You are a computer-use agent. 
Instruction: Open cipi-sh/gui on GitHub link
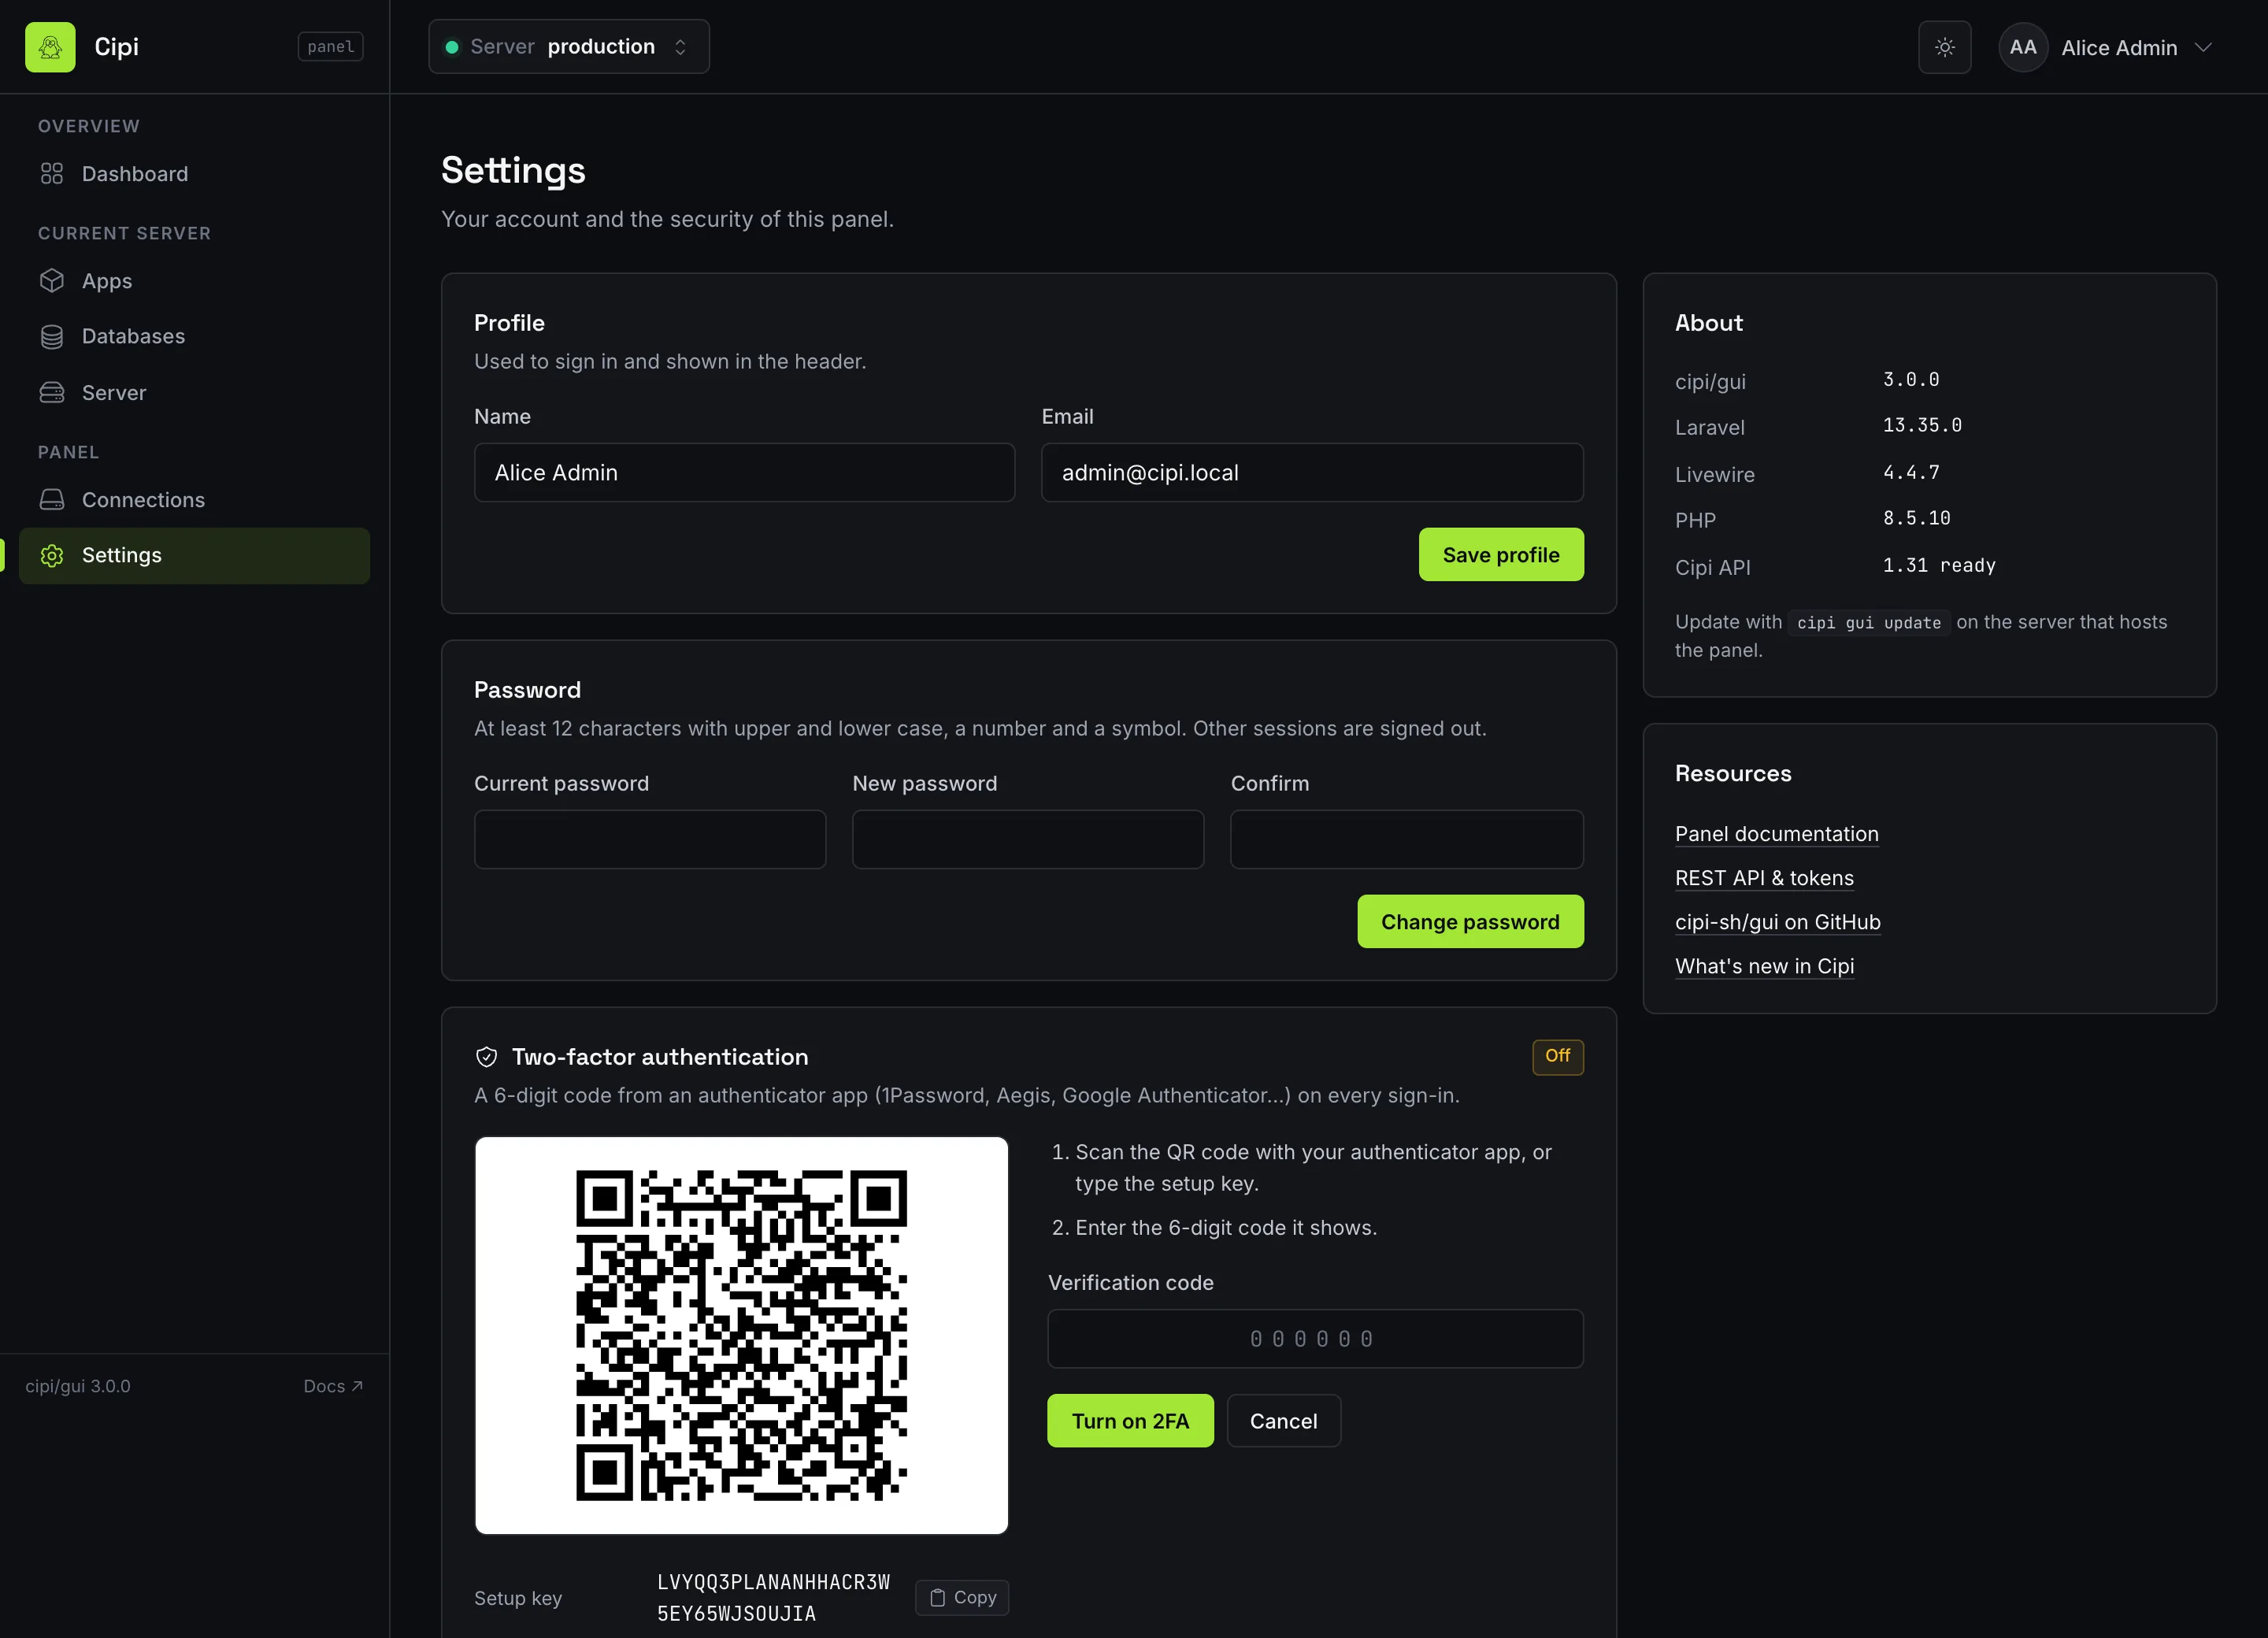(x=1777, y=922)
